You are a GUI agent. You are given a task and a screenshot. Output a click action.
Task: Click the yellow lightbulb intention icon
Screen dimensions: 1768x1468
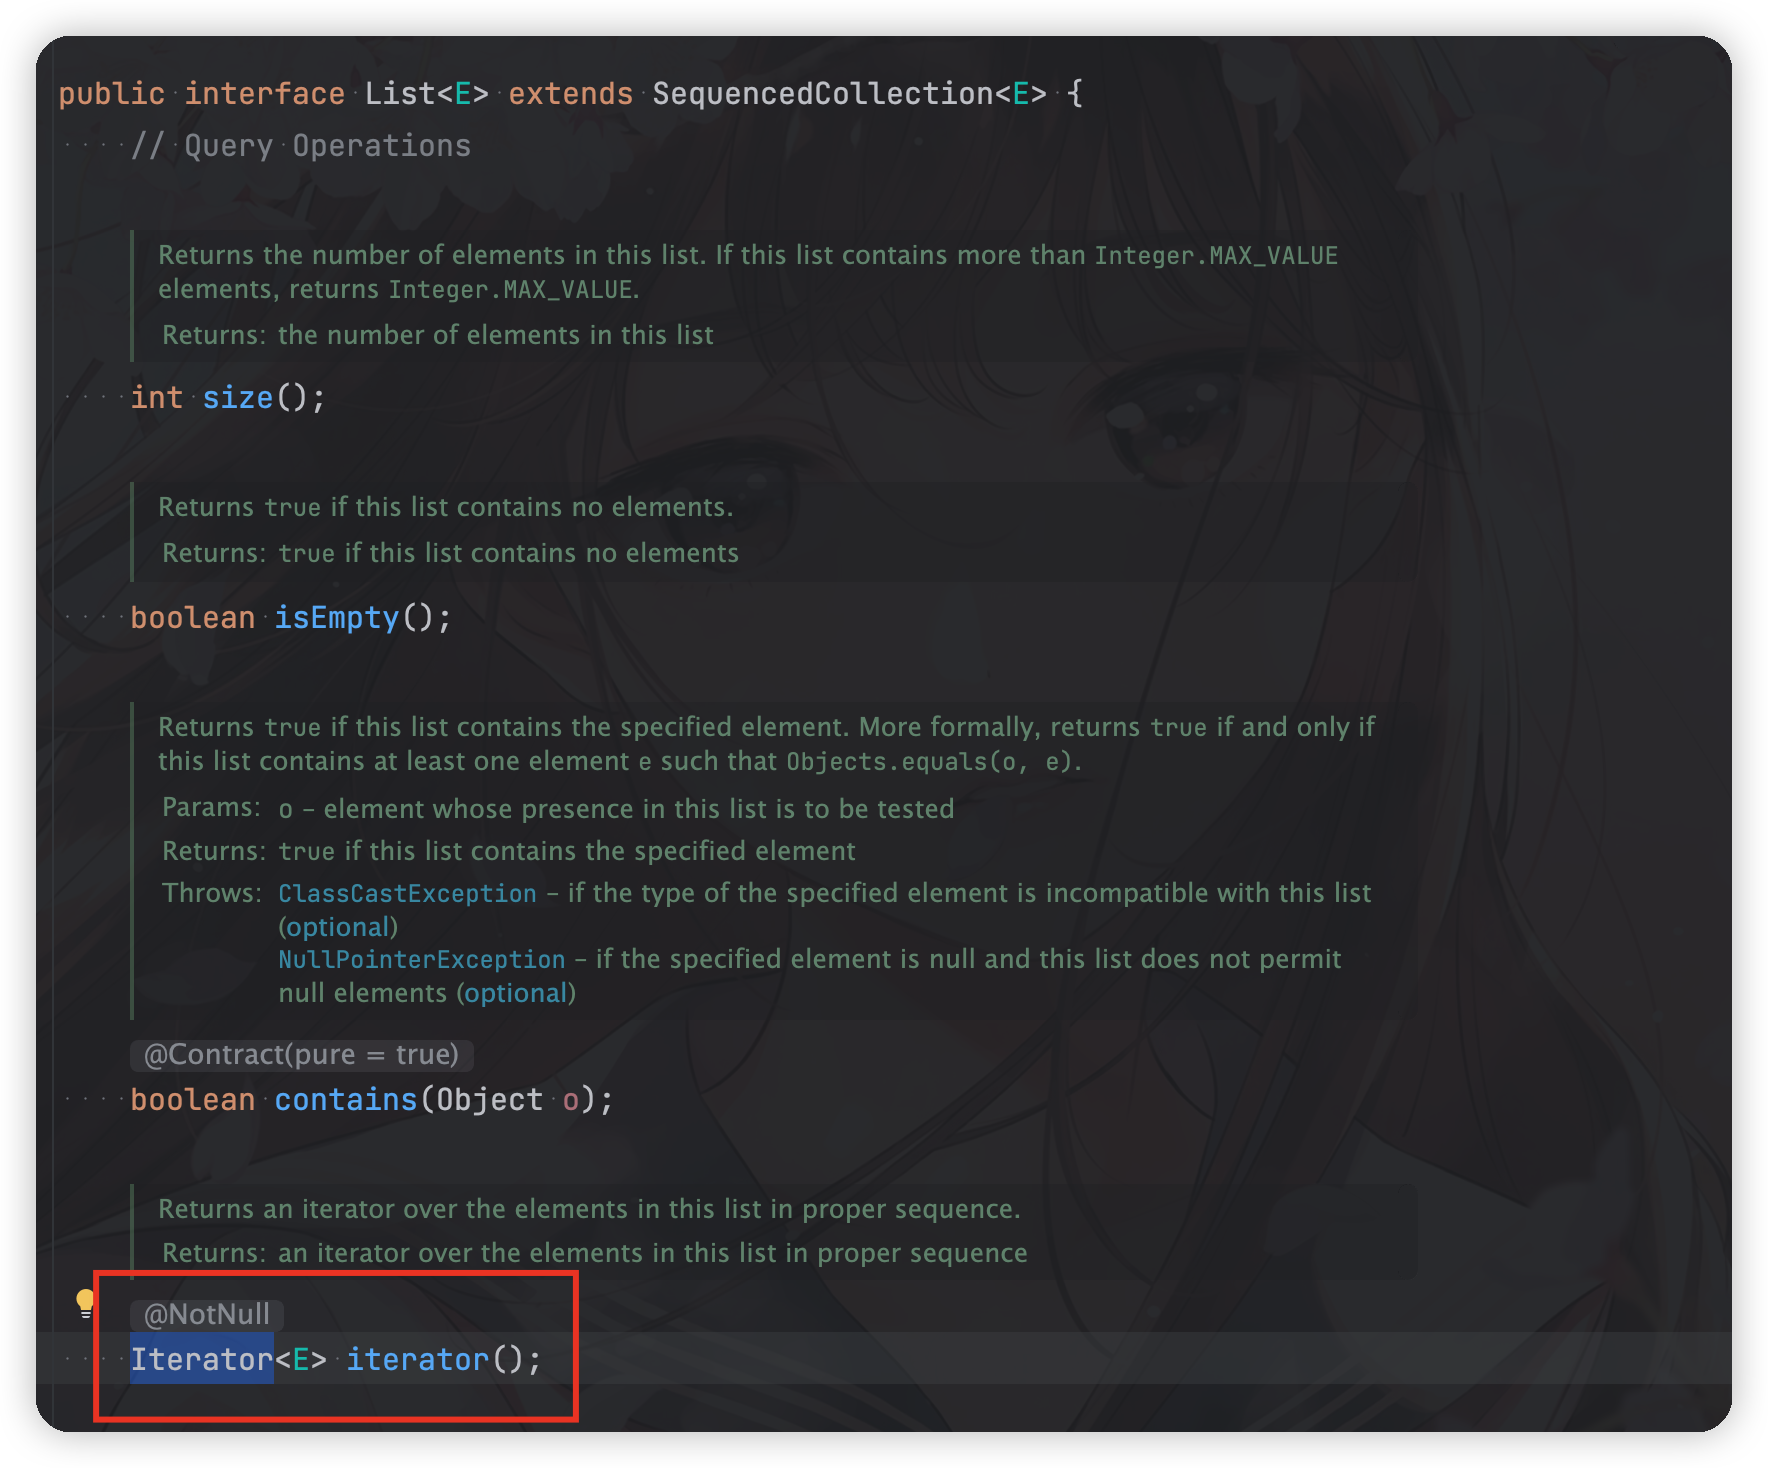point(85,1303)
